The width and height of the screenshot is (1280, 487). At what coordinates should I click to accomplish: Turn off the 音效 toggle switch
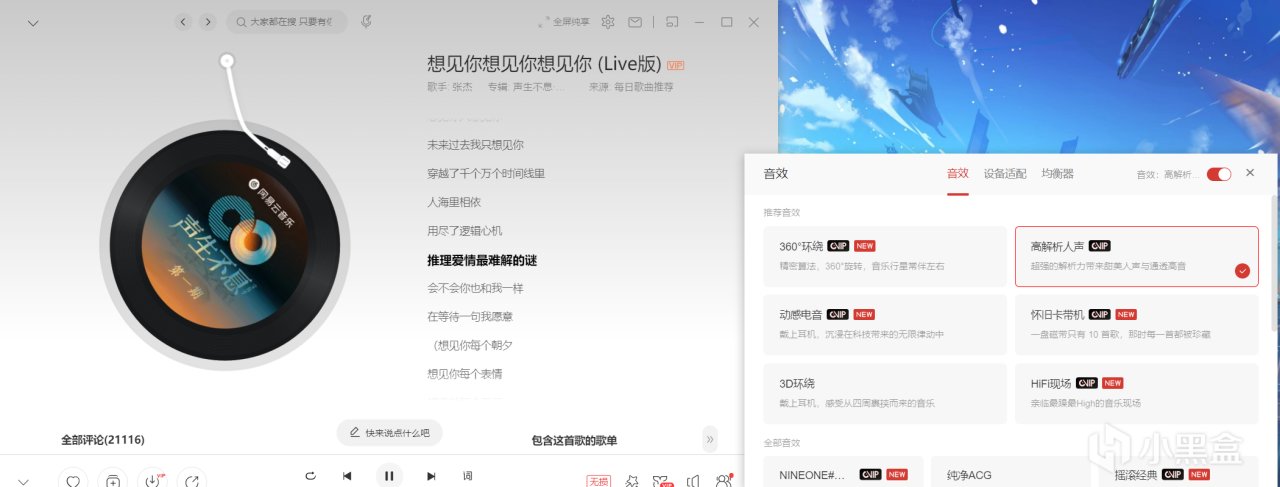(x=1219, y=174)
